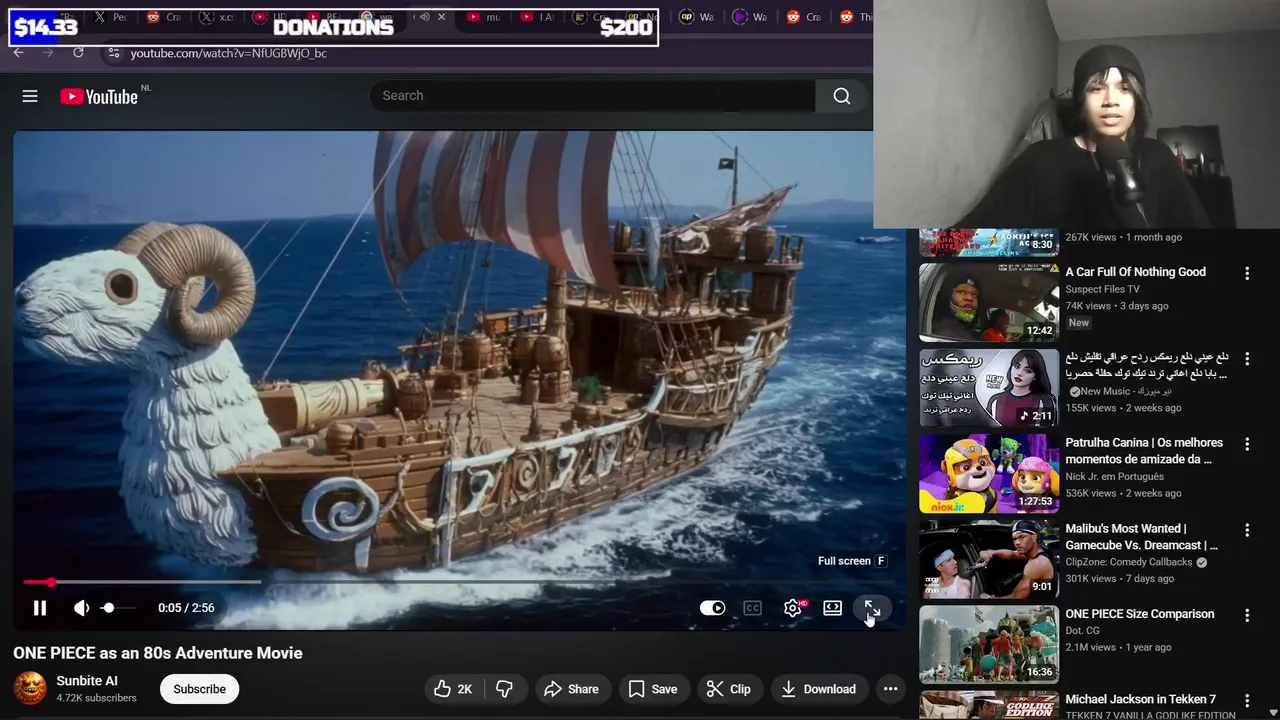Go back with the browser back arrow
1280x720 pixels.
click(18, 53)
